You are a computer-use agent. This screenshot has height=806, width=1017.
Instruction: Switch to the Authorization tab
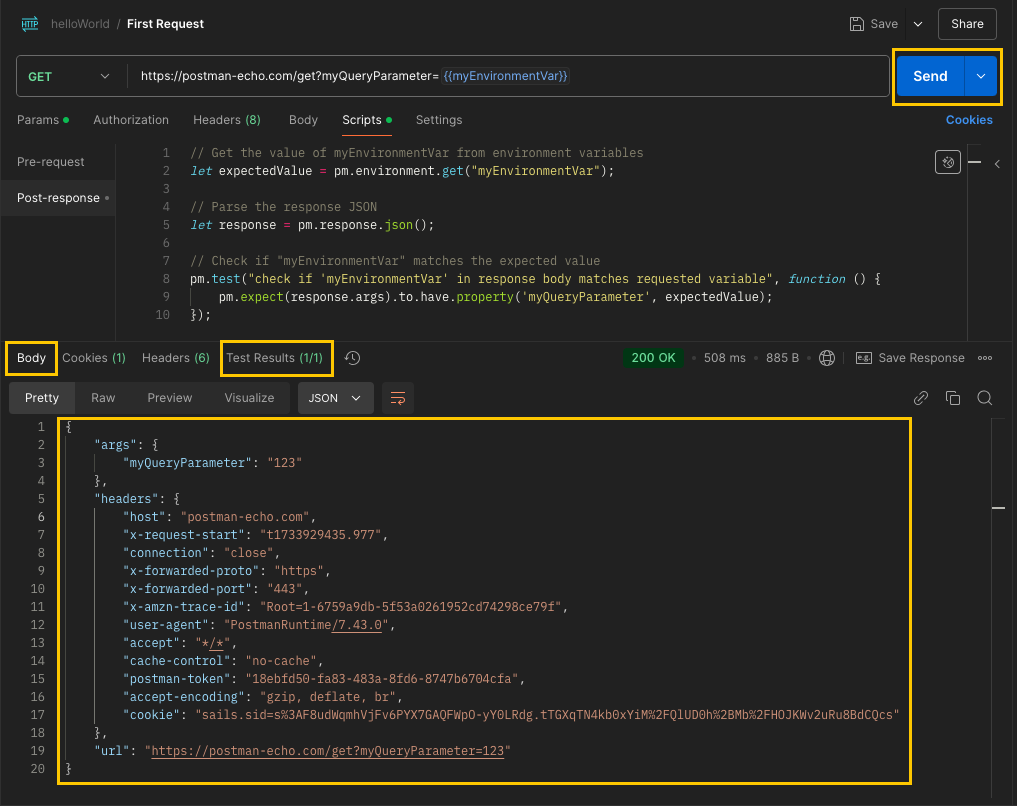(131, 120)
